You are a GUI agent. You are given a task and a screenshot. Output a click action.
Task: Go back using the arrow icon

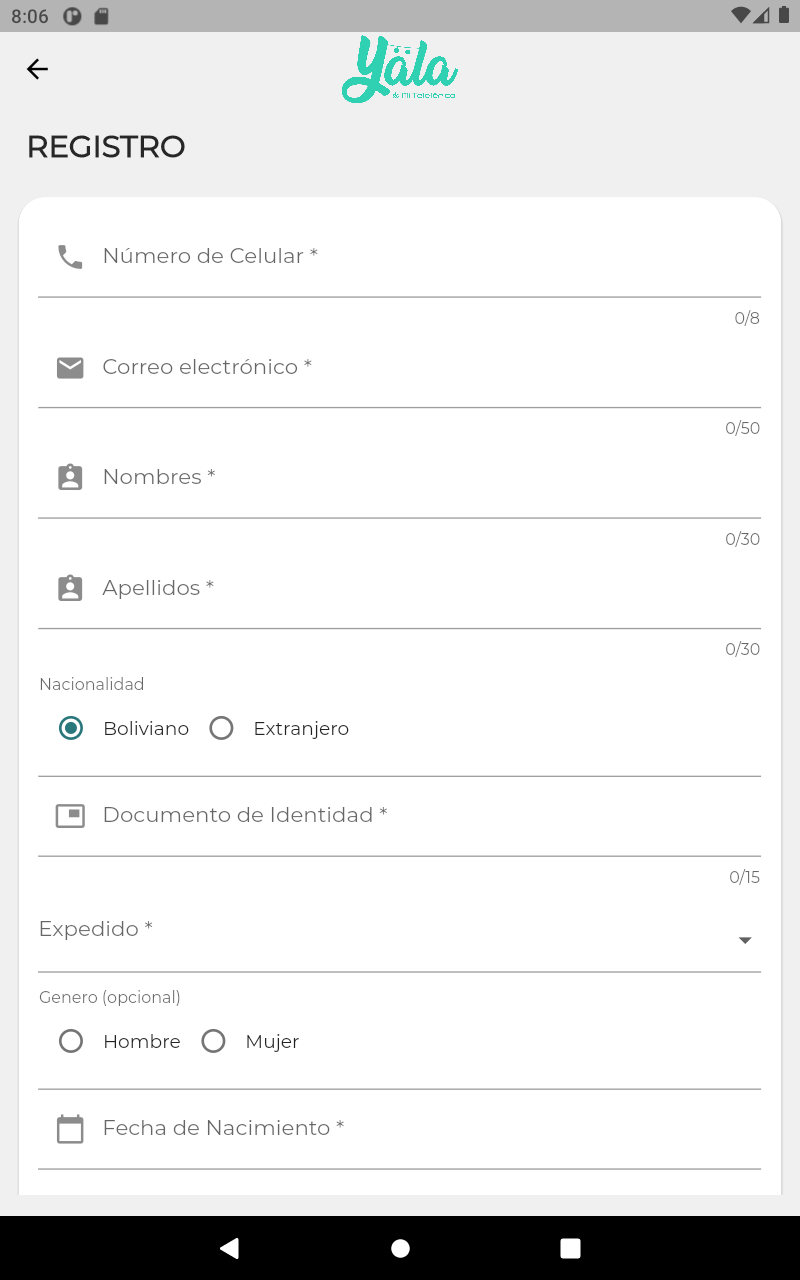tap(37, 69)
